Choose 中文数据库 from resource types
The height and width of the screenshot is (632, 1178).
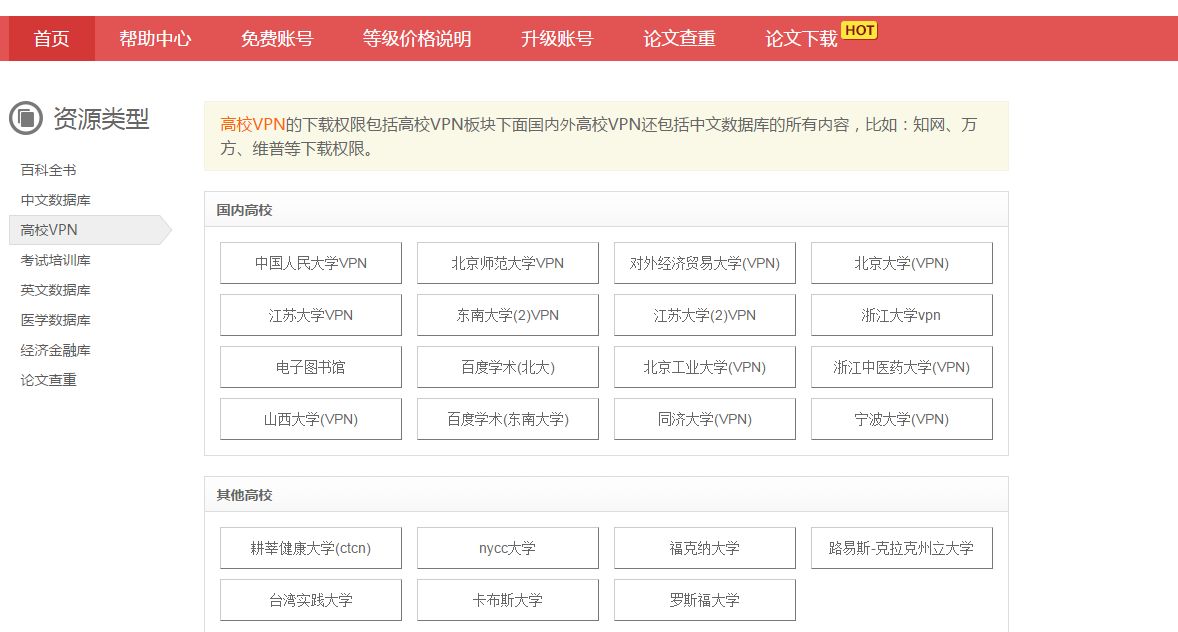pyautogui.click(x=55, y=200)
